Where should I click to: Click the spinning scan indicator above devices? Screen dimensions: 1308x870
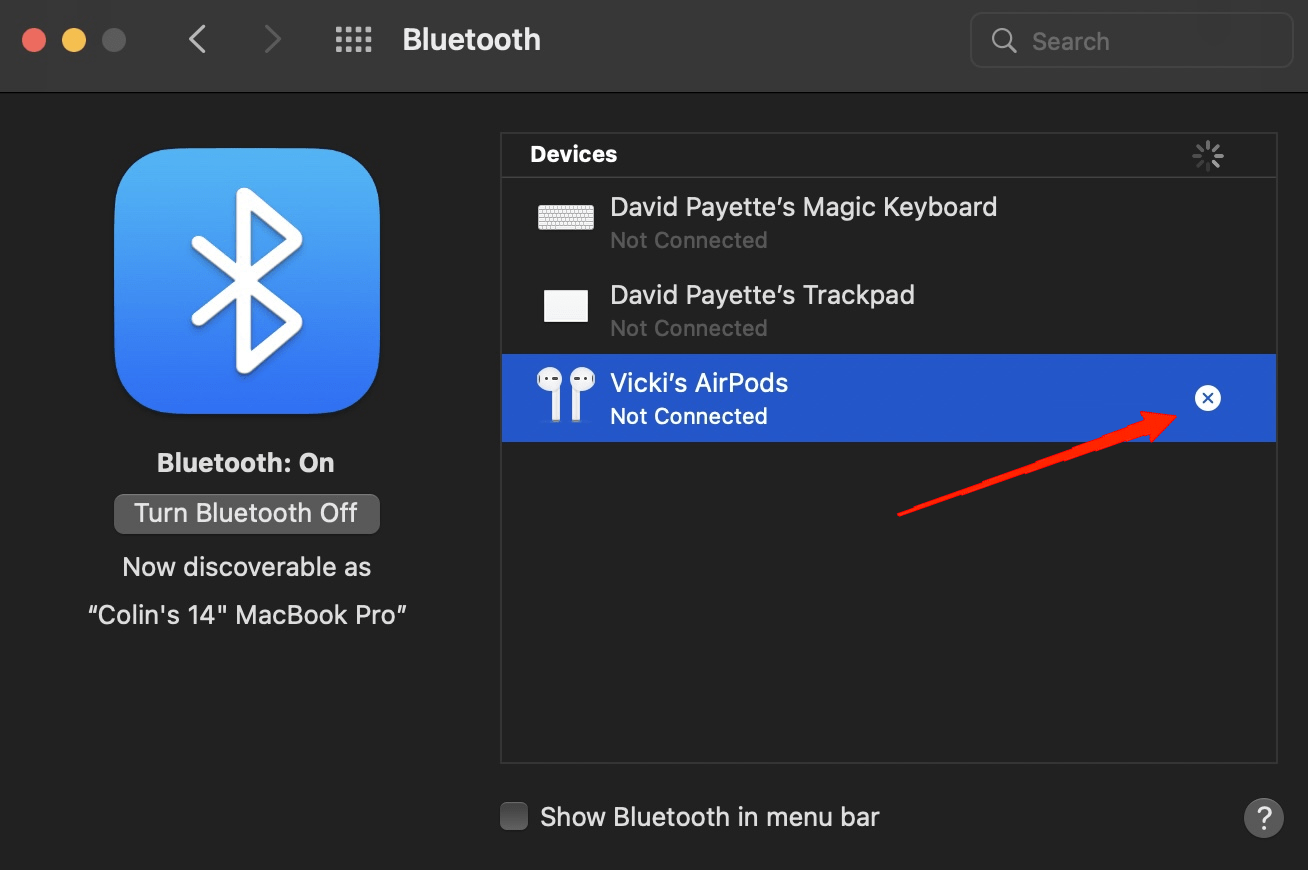click(x=1207, y=155)
